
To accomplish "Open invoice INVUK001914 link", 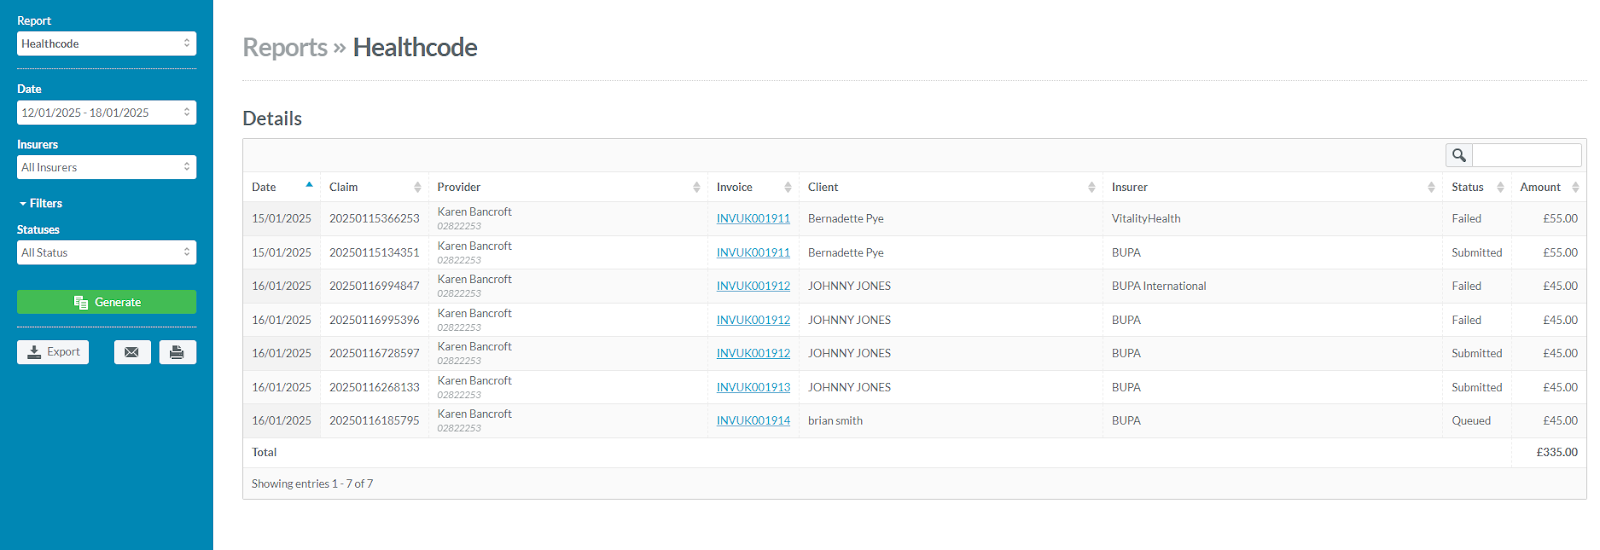I will coord(753,421).
